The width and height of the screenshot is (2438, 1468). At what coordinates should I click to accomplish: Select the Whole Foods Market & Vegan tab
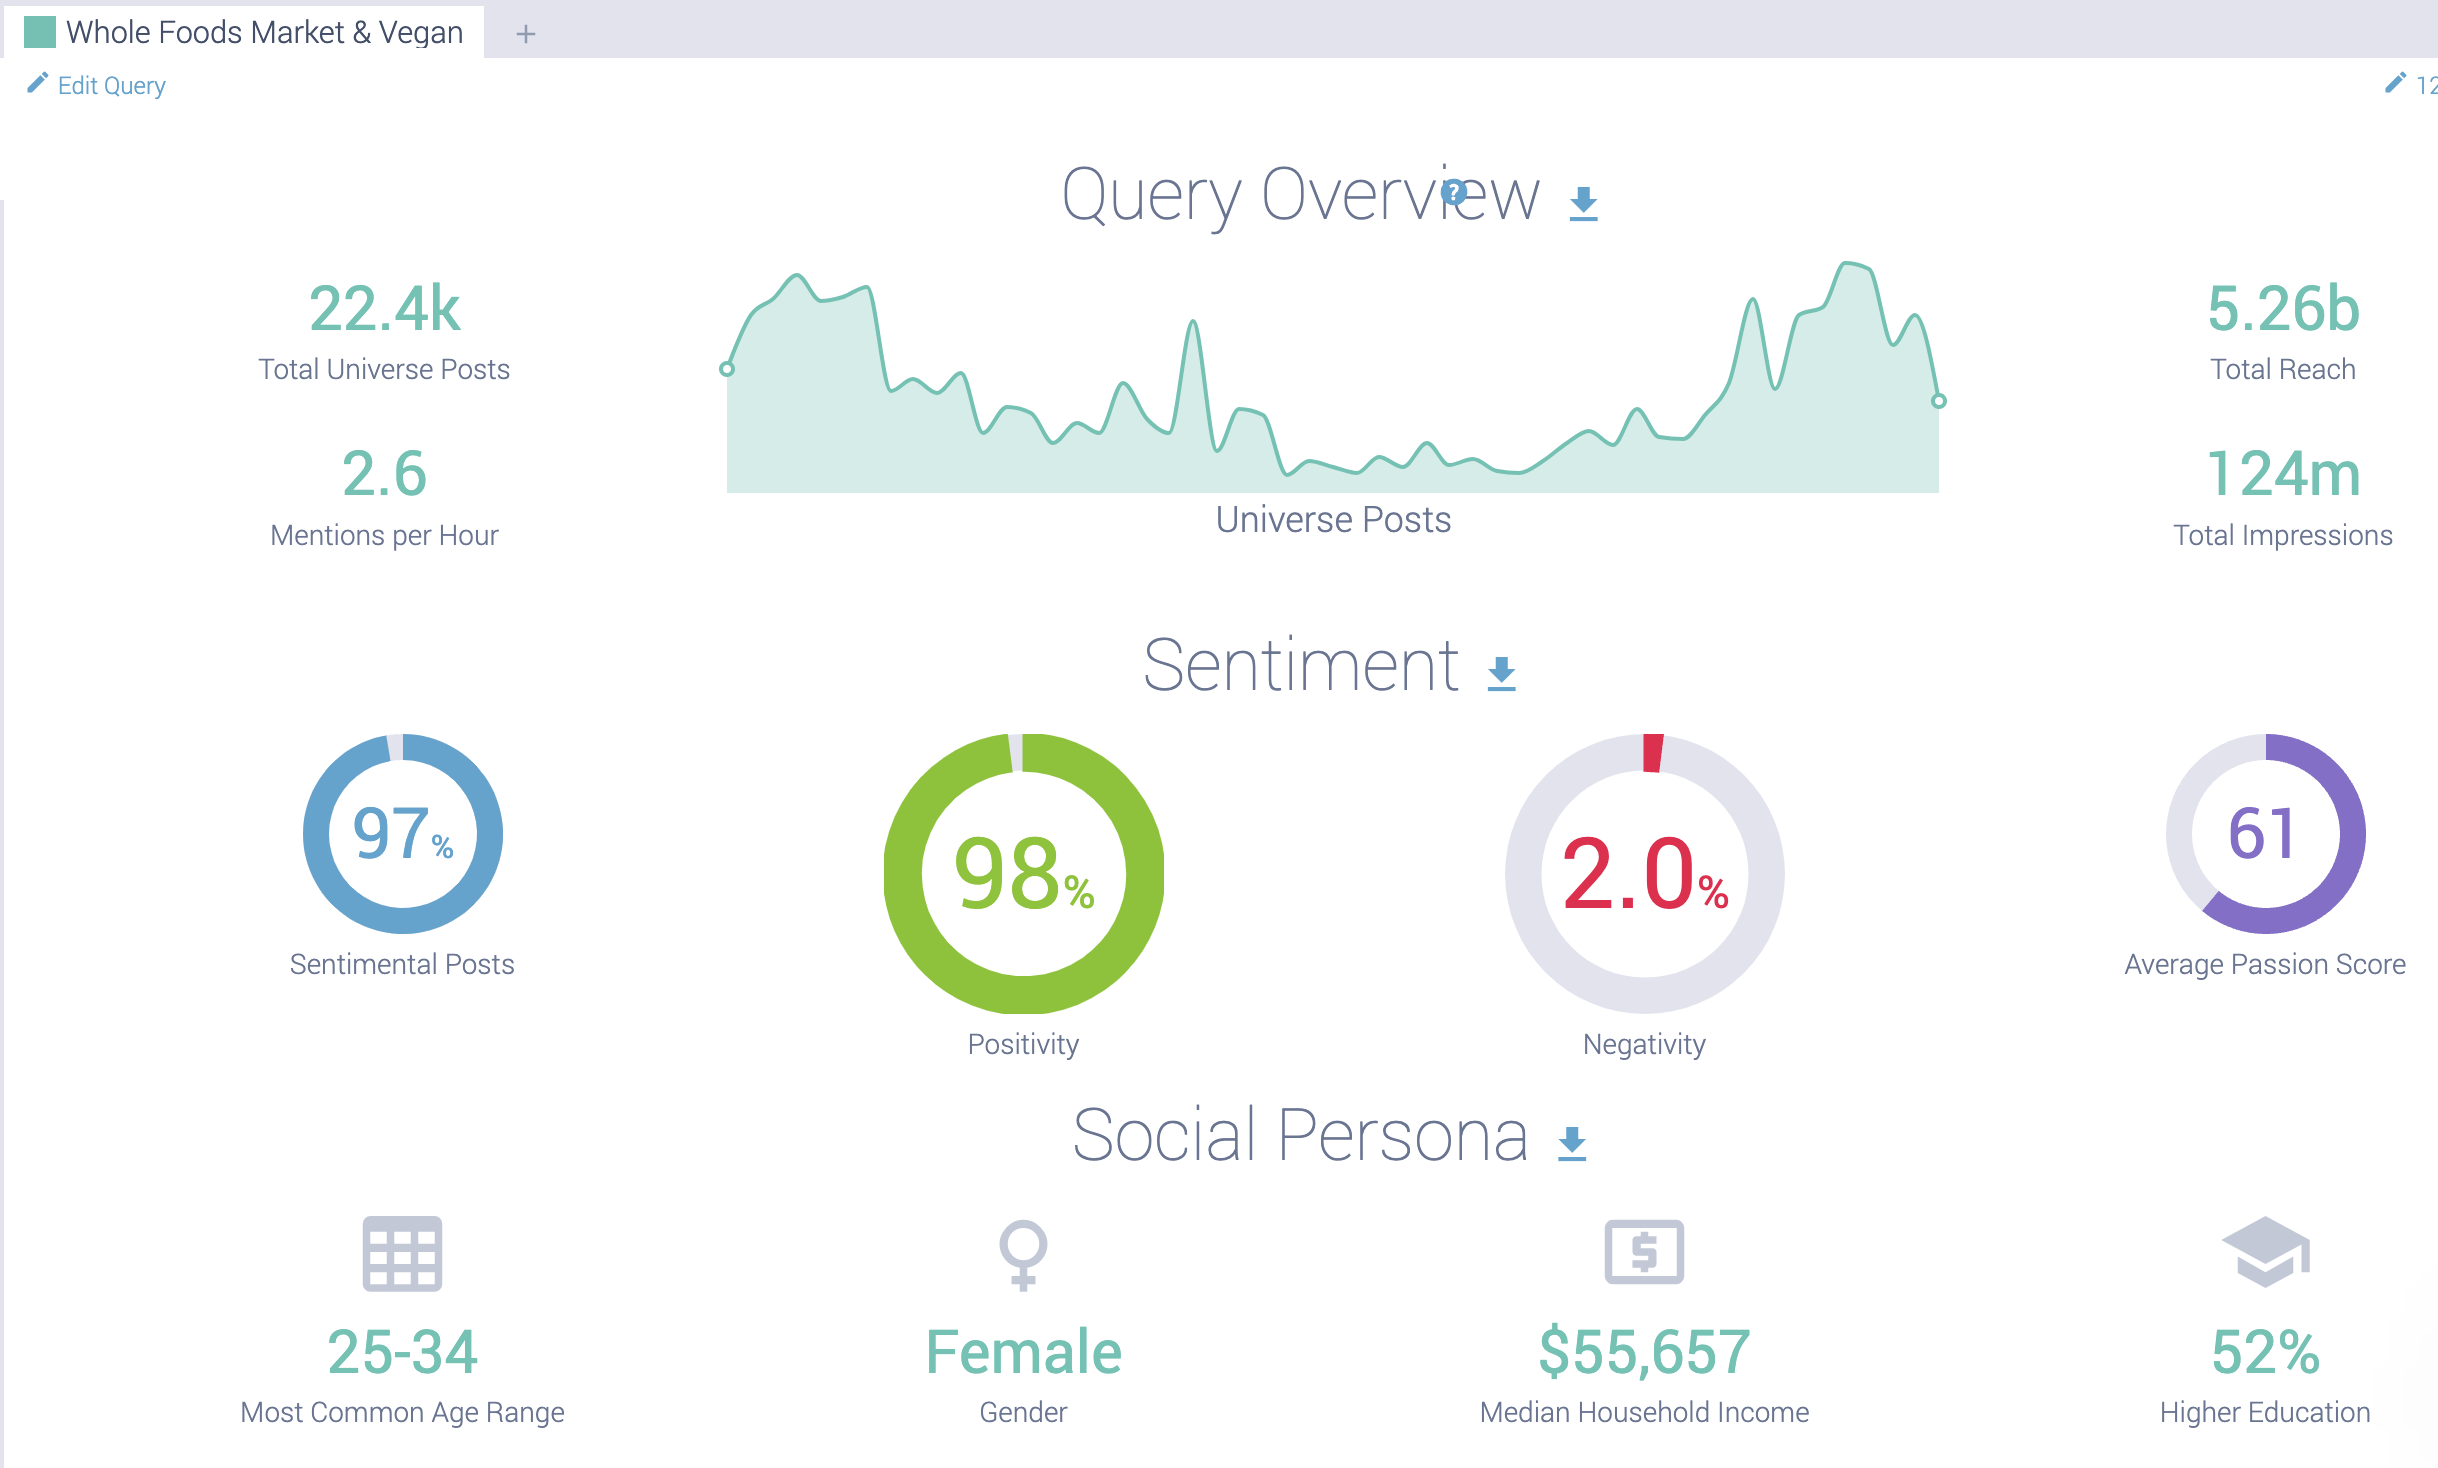[x=264, y=32]
